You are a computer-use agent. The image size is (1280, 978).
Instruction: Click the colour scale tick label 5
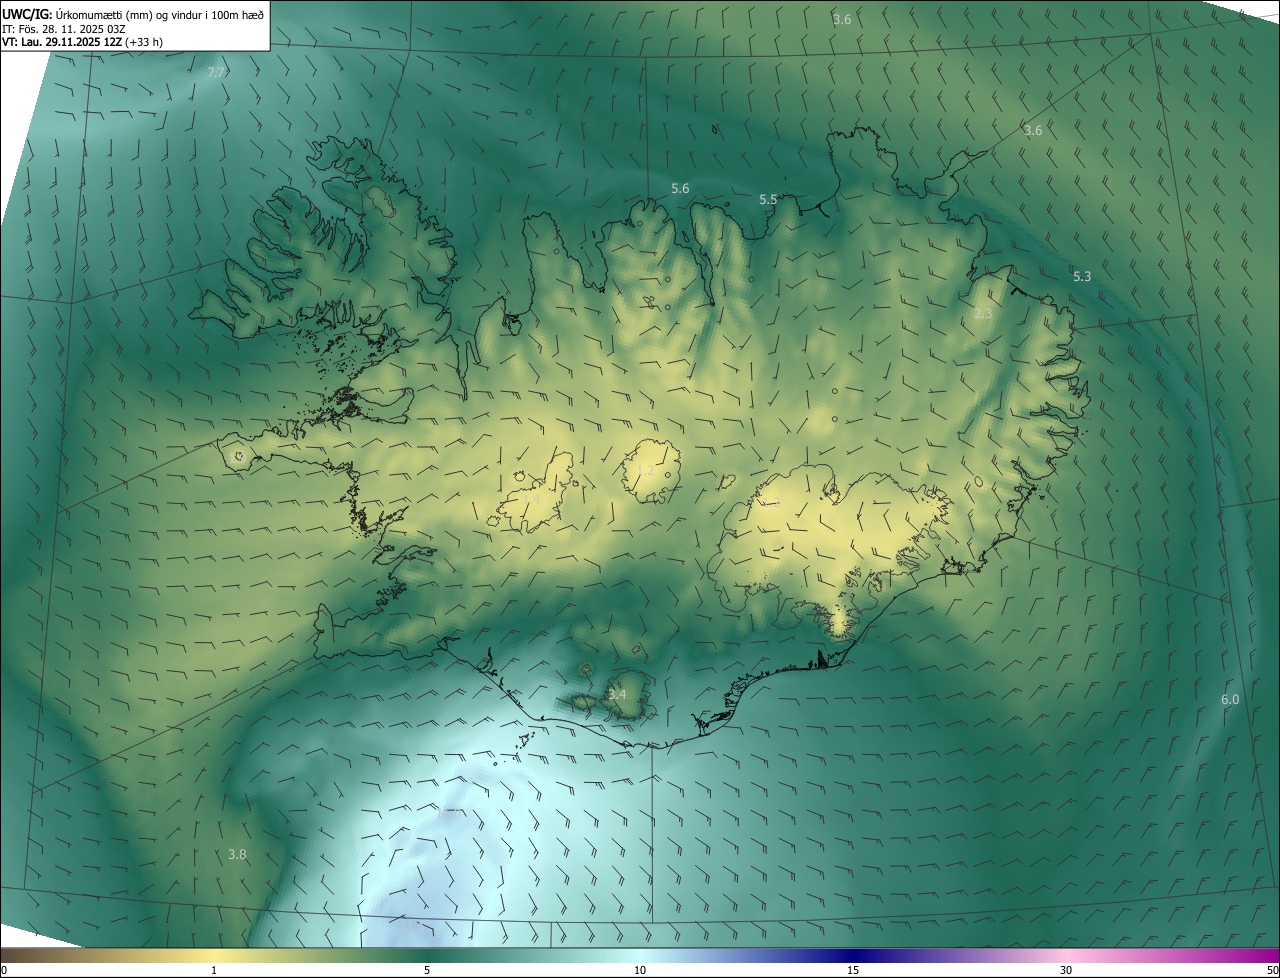427,971
